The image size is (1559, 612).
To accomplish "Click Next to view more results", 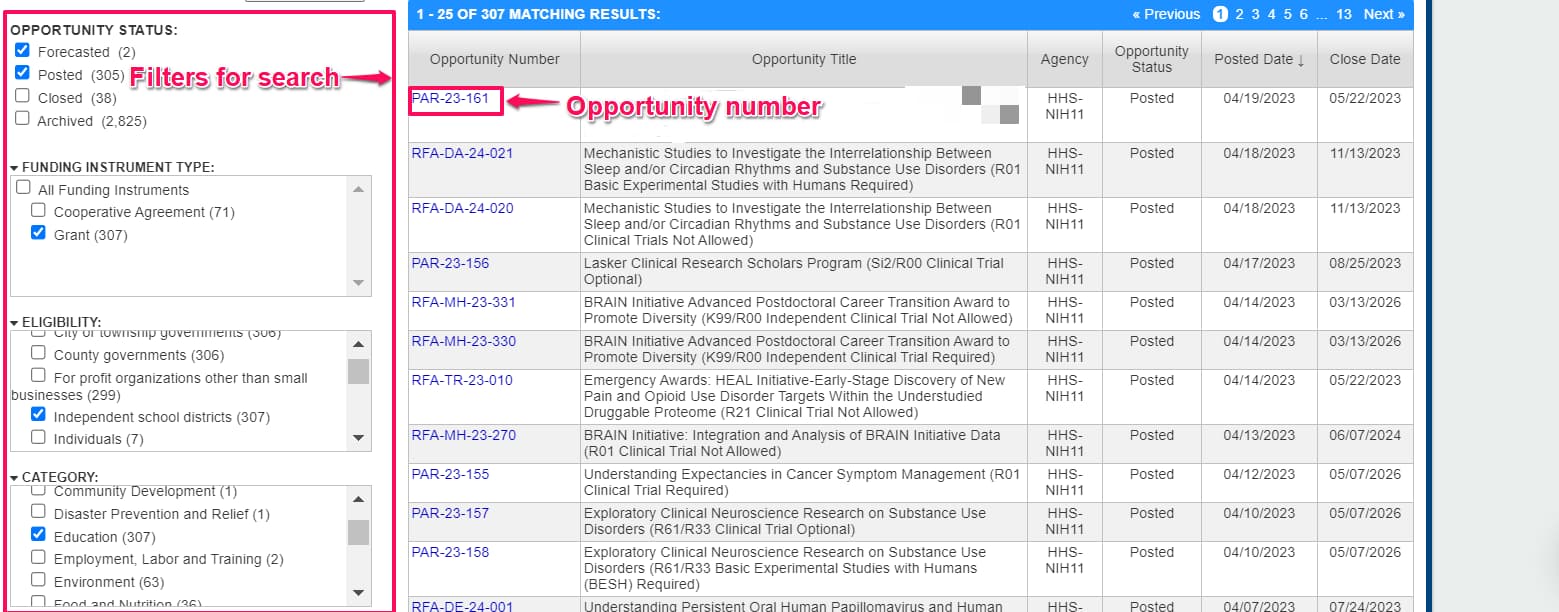I will pos(1383,14).
